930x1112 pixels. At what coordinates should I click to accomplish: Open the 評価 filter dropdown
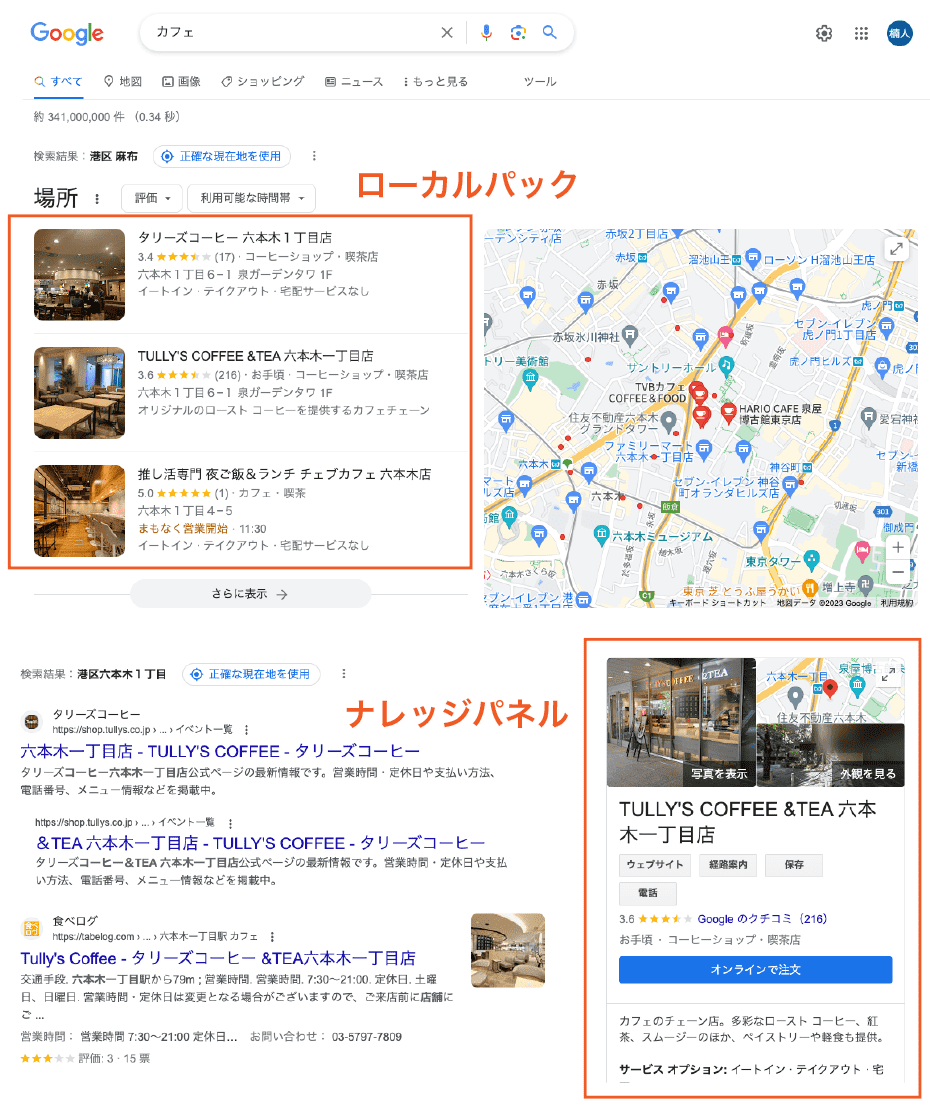pos(152,198)
